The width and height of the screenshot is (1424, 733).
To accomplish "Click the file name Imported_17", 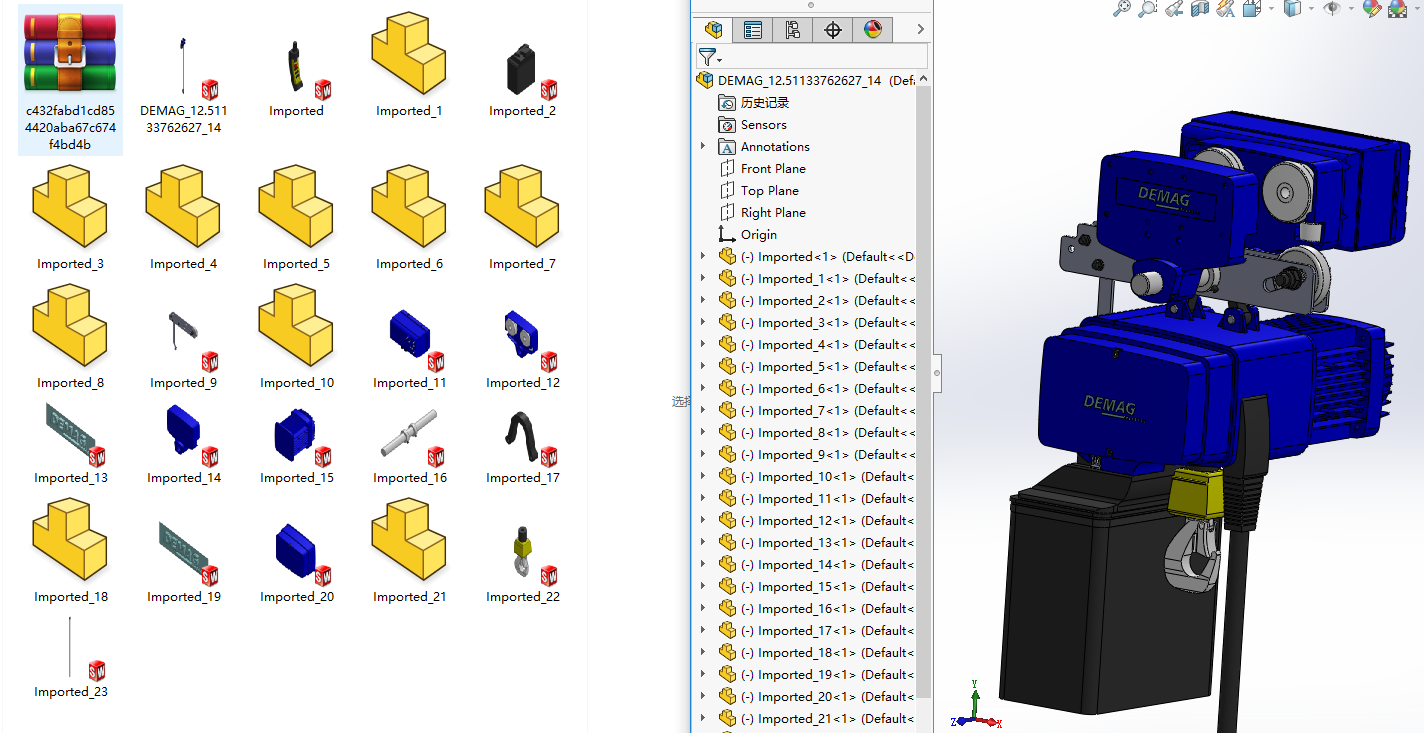I will pos(523,478).
